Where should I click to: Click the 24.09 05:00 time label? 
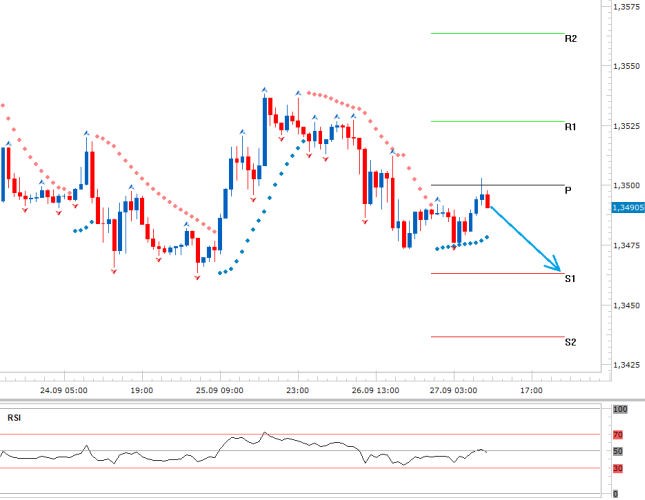64,390
